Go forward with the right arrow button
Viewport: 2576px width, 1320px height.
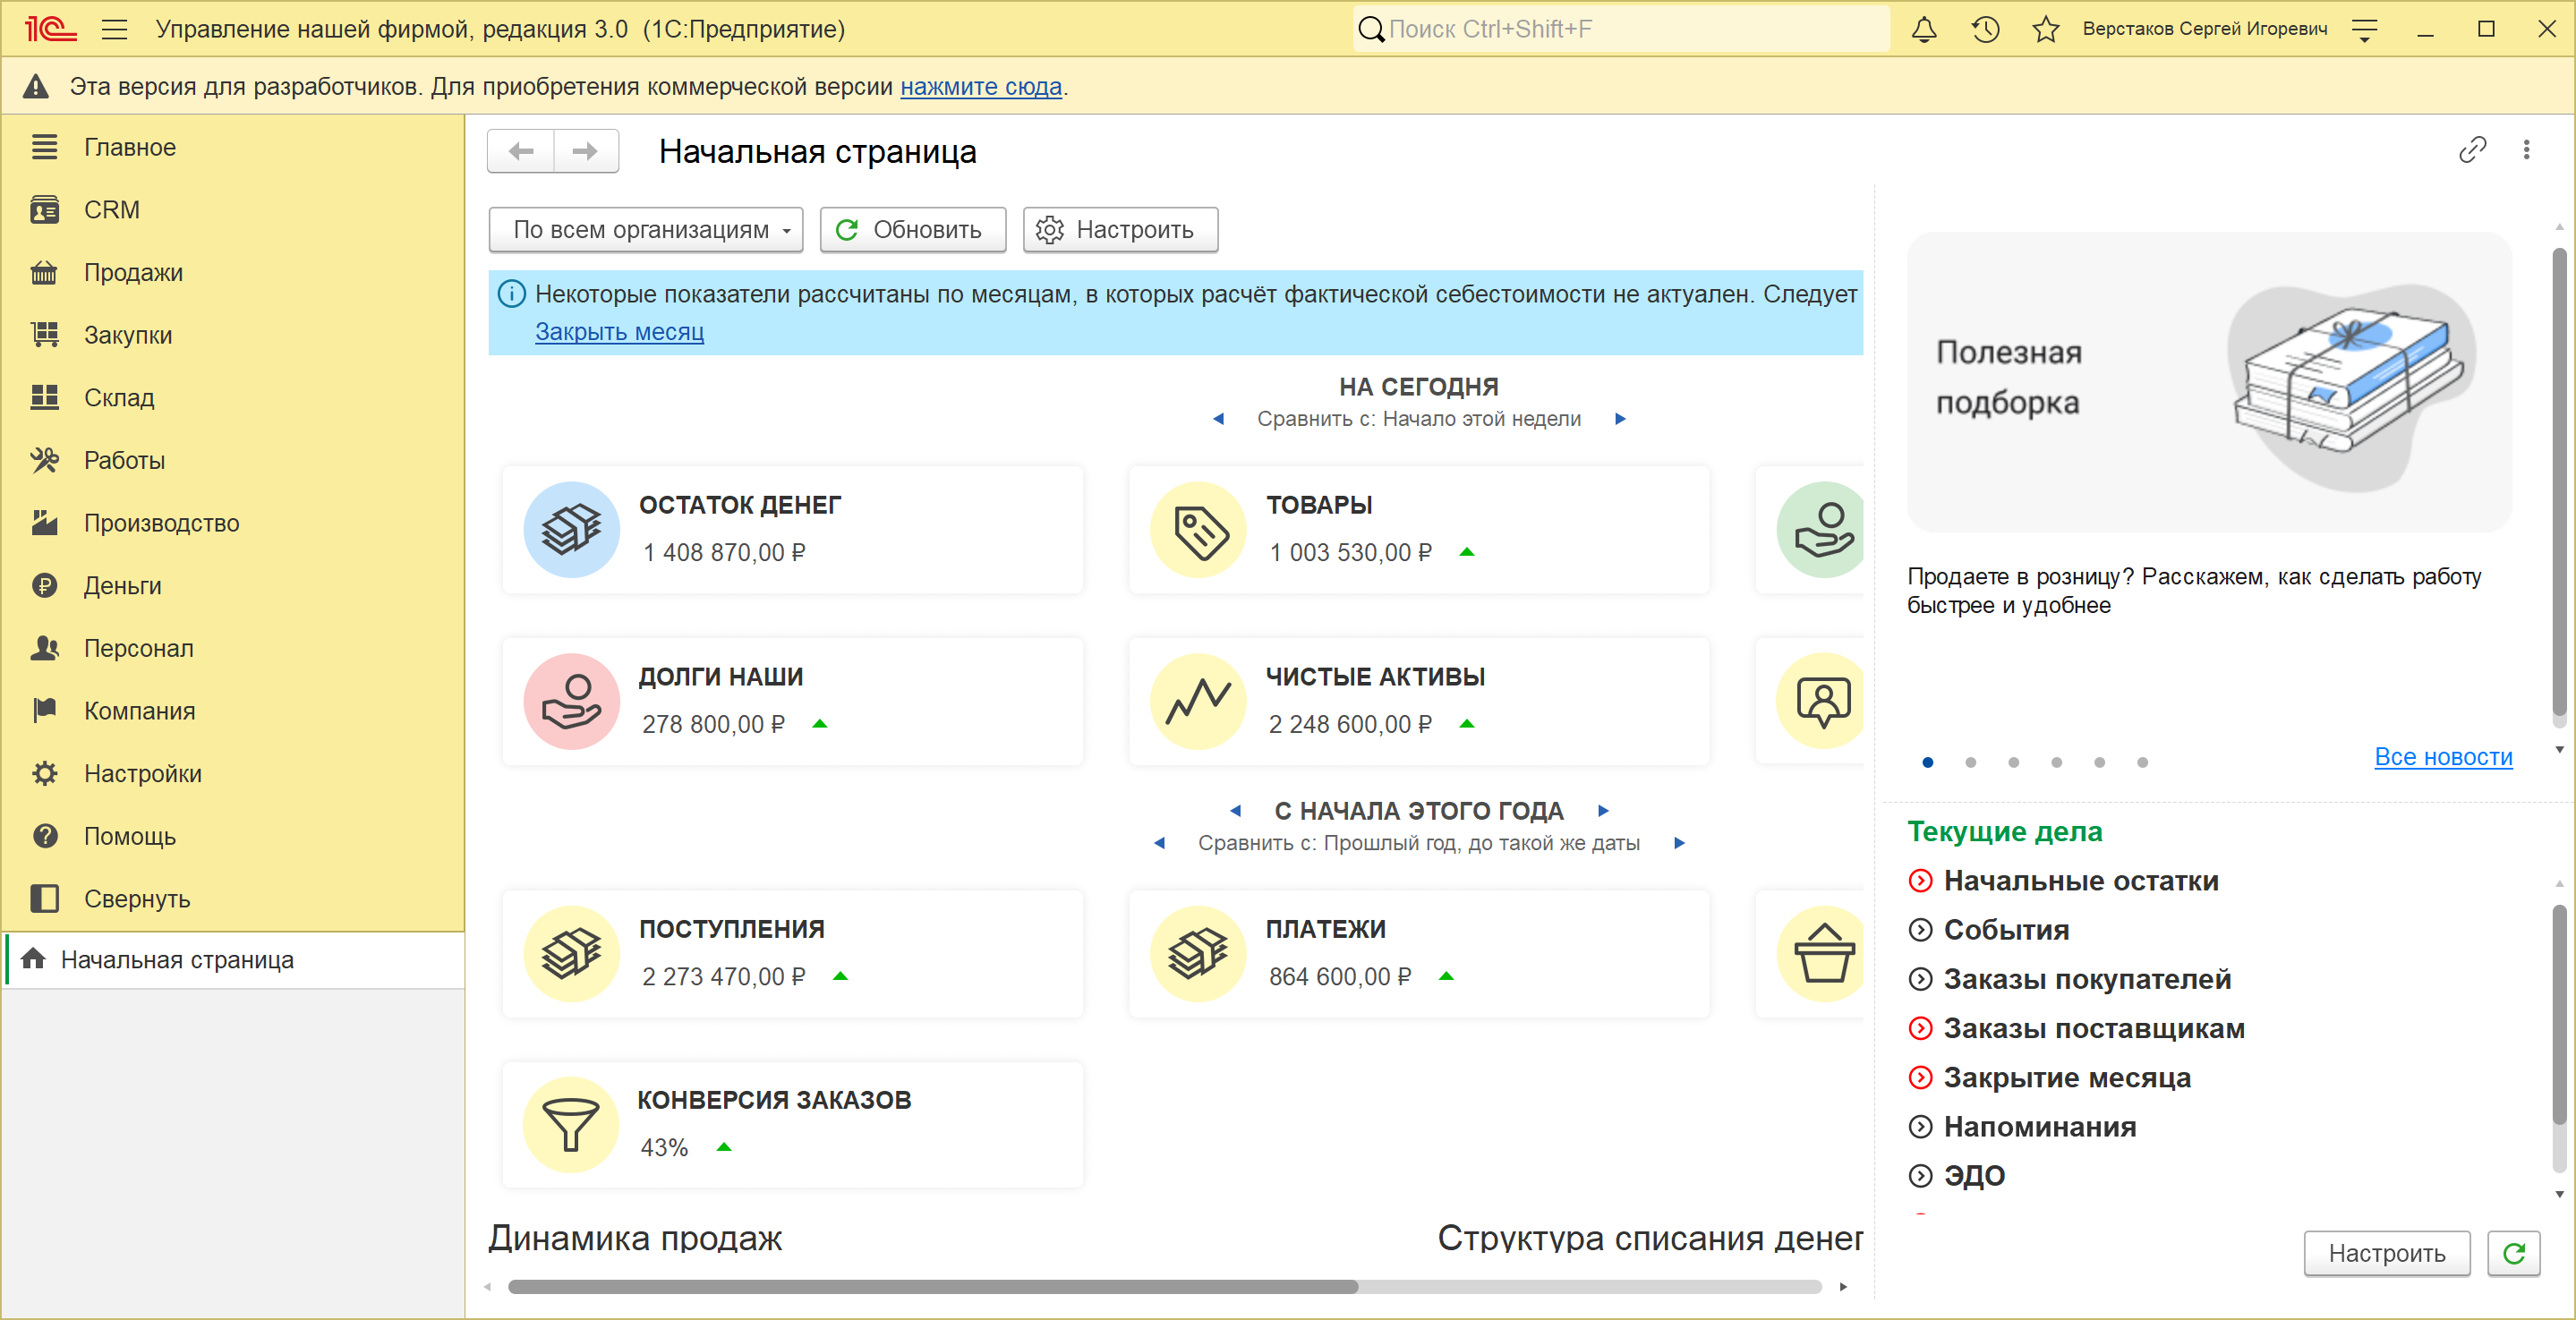pos(586,151)
